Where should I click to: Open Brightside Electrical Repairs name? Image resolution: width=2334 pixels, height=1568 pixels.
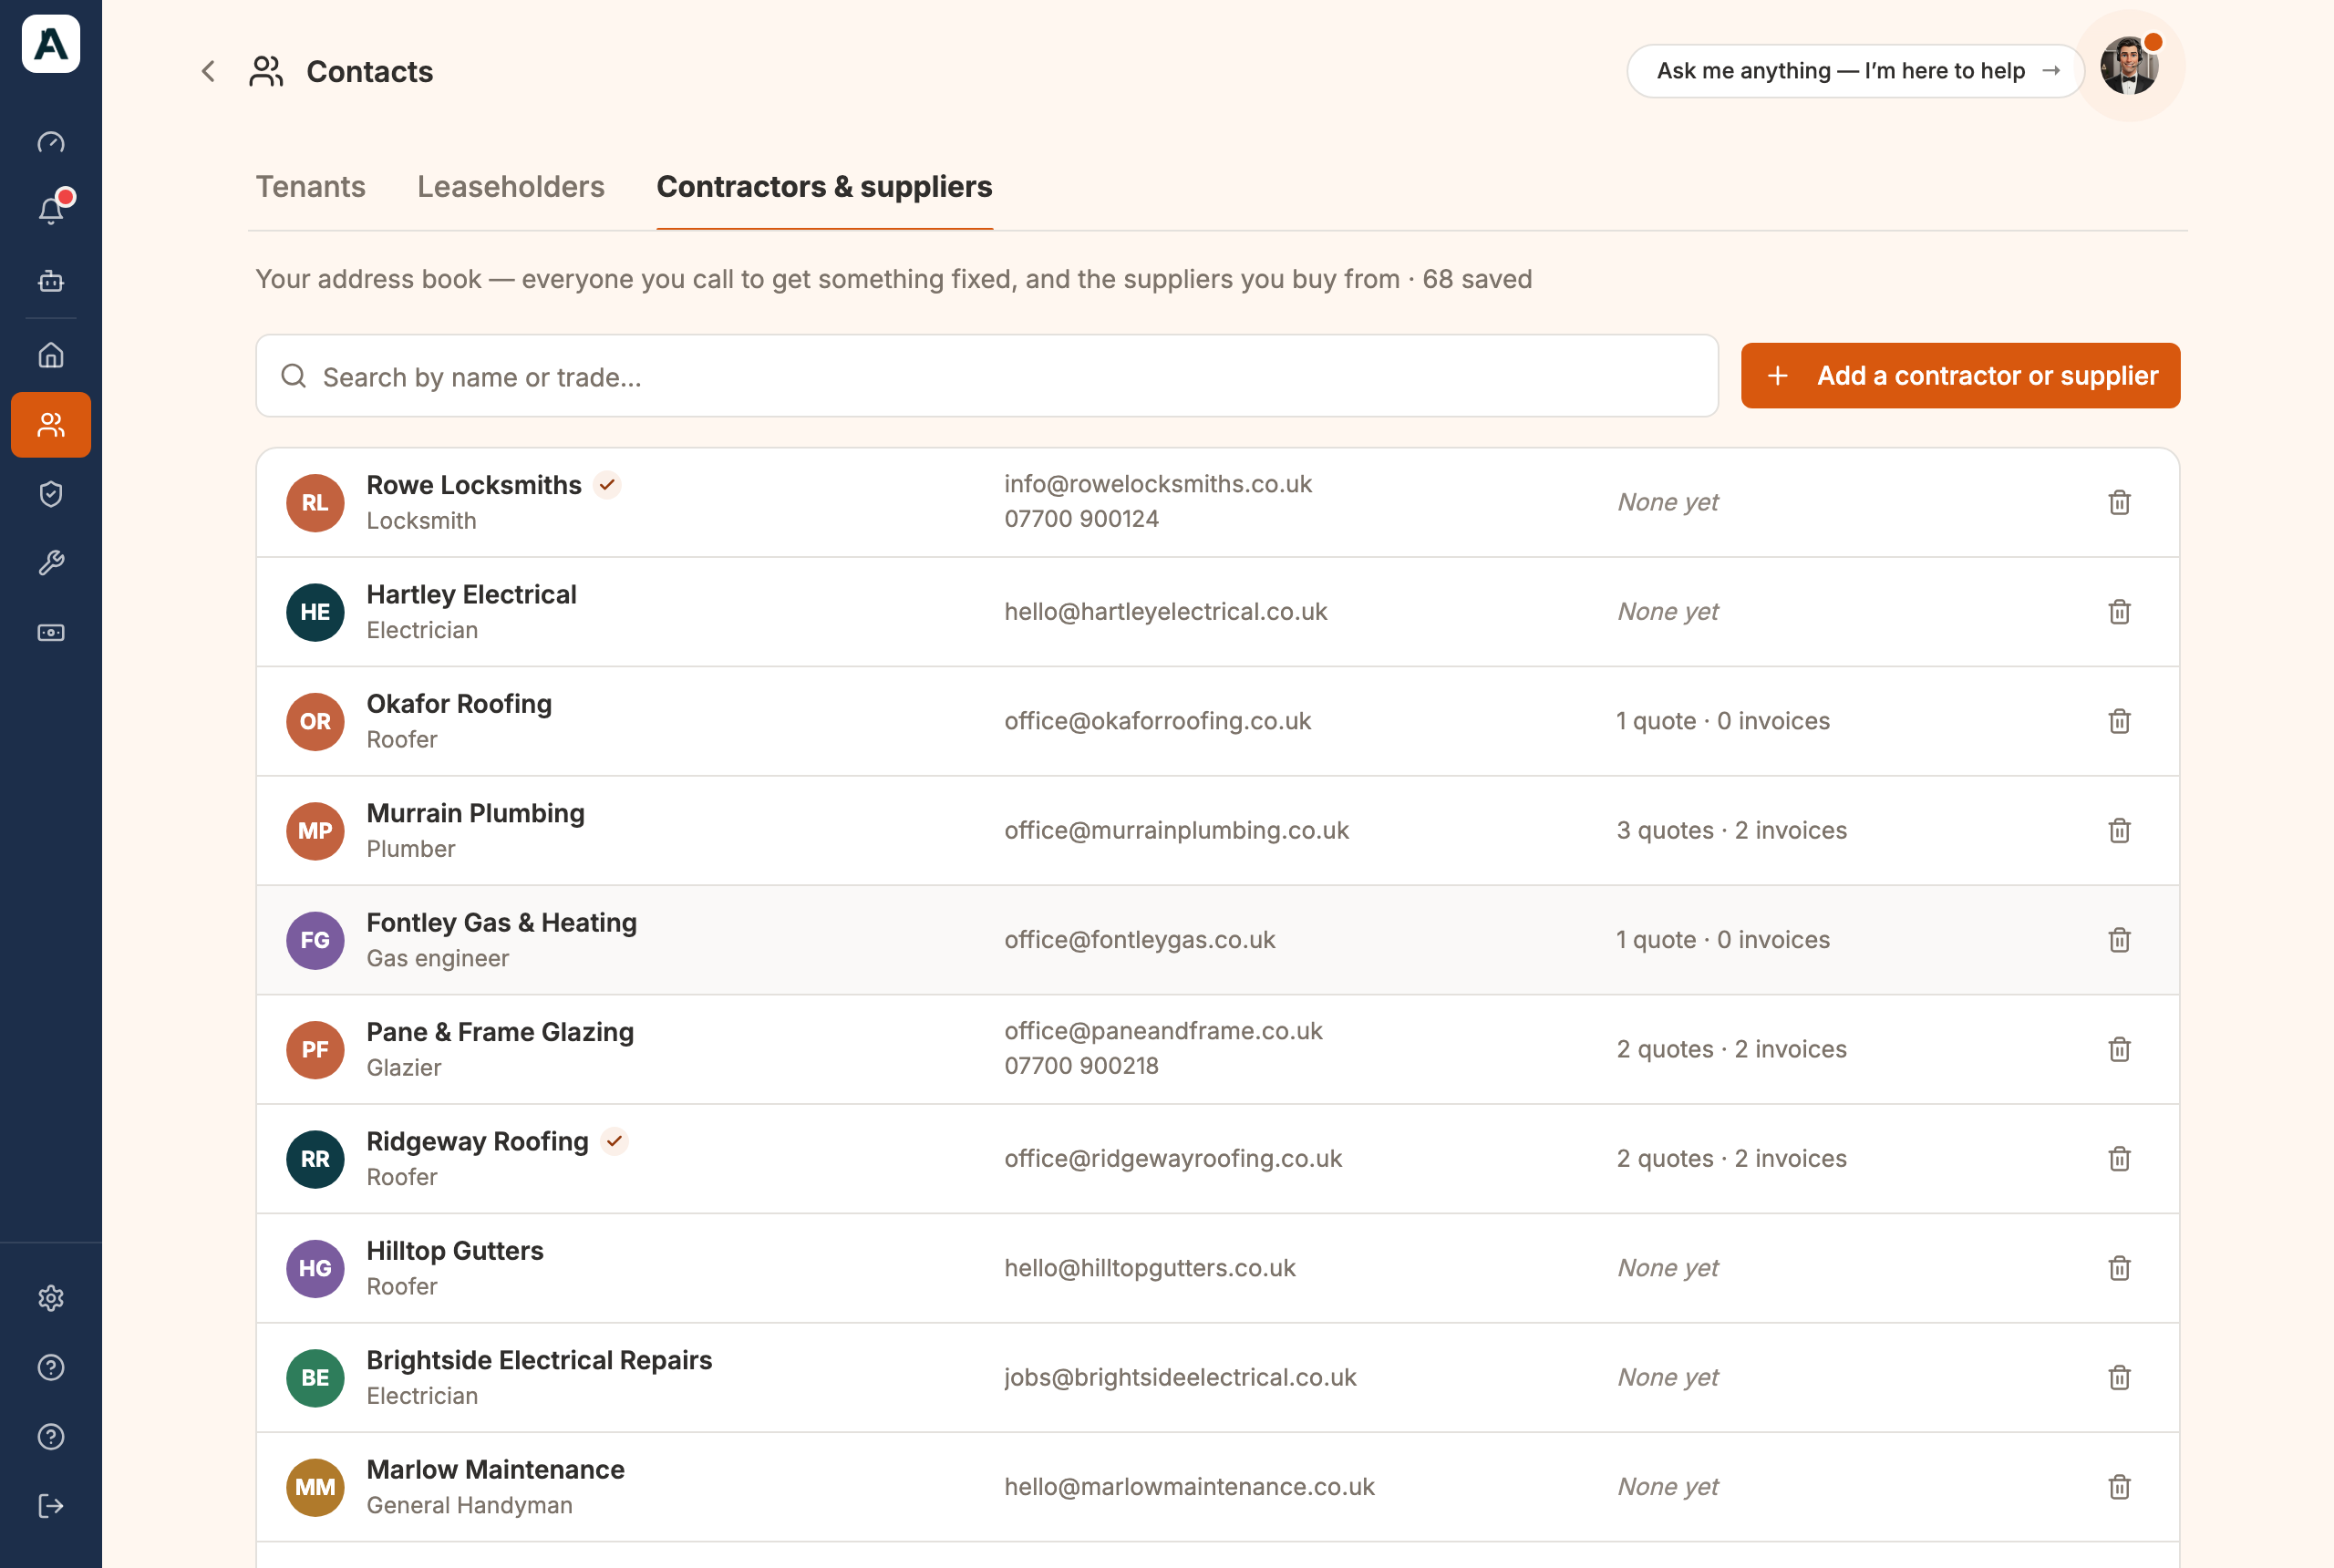click(x=539, y=1360)
